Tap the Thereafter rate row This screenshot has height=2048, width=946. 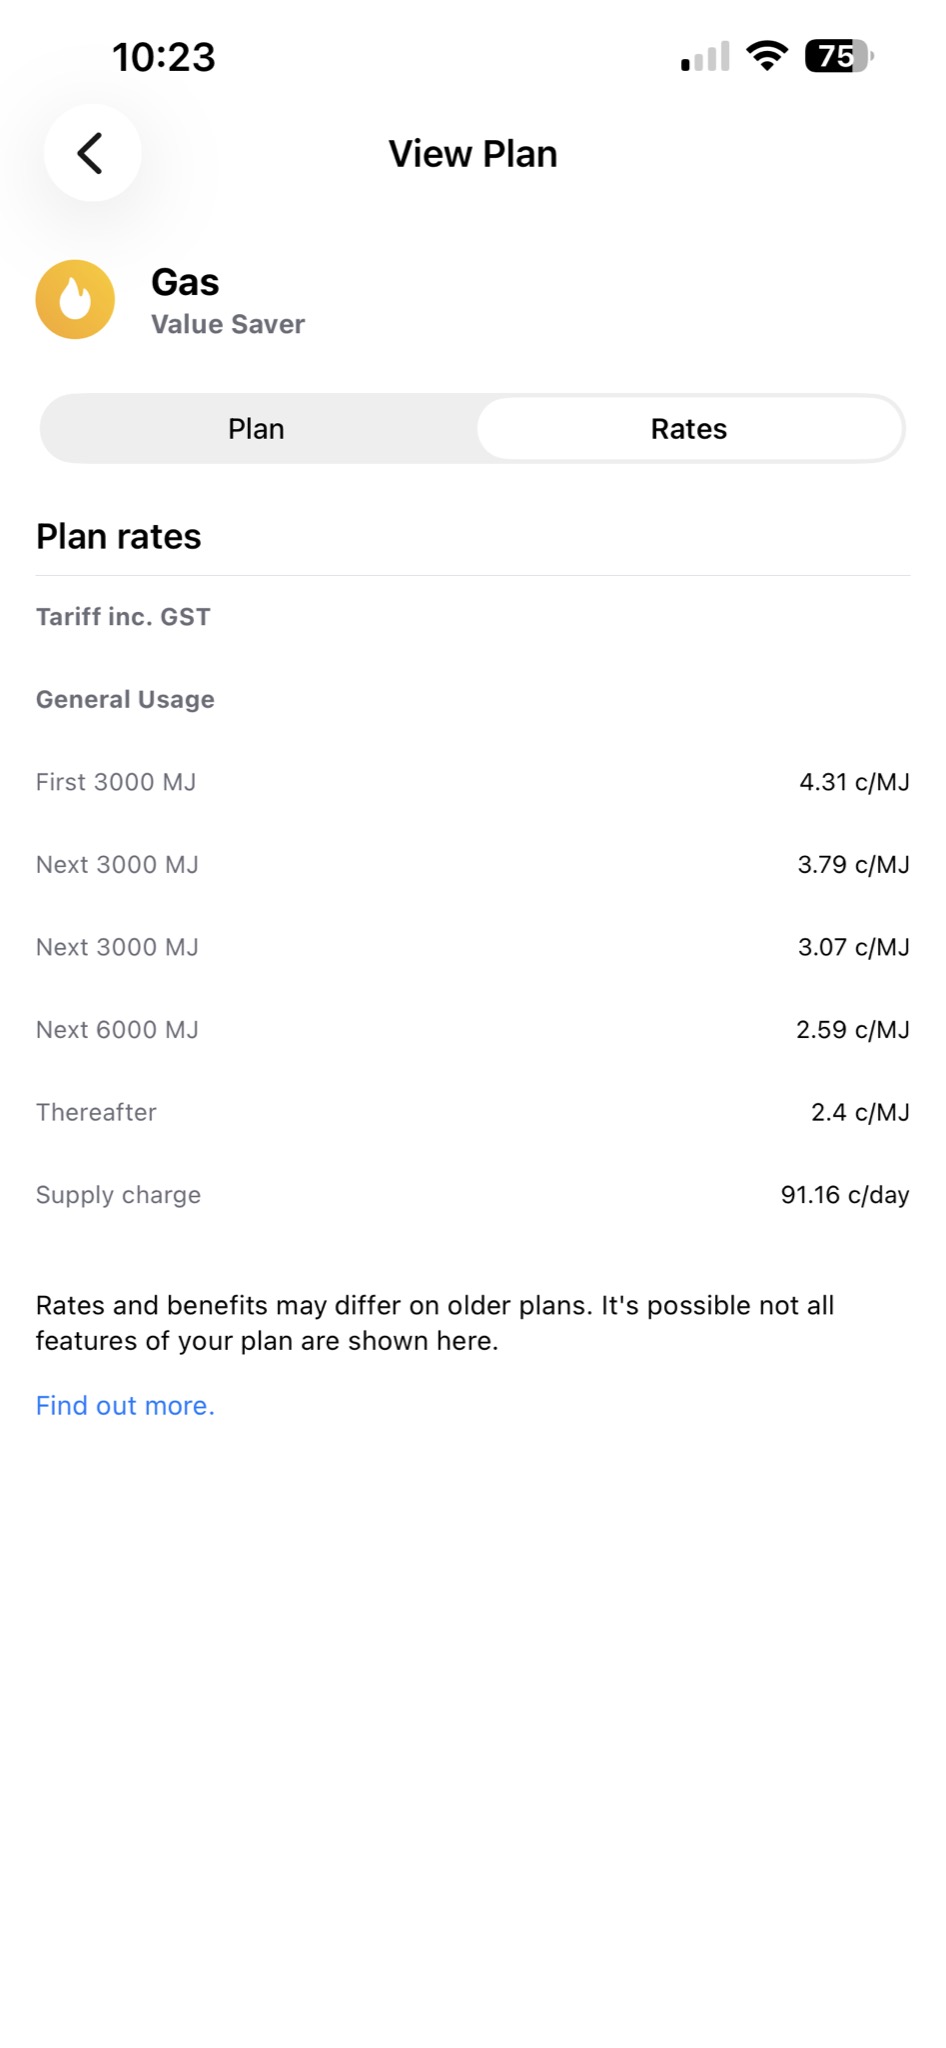473,1112
